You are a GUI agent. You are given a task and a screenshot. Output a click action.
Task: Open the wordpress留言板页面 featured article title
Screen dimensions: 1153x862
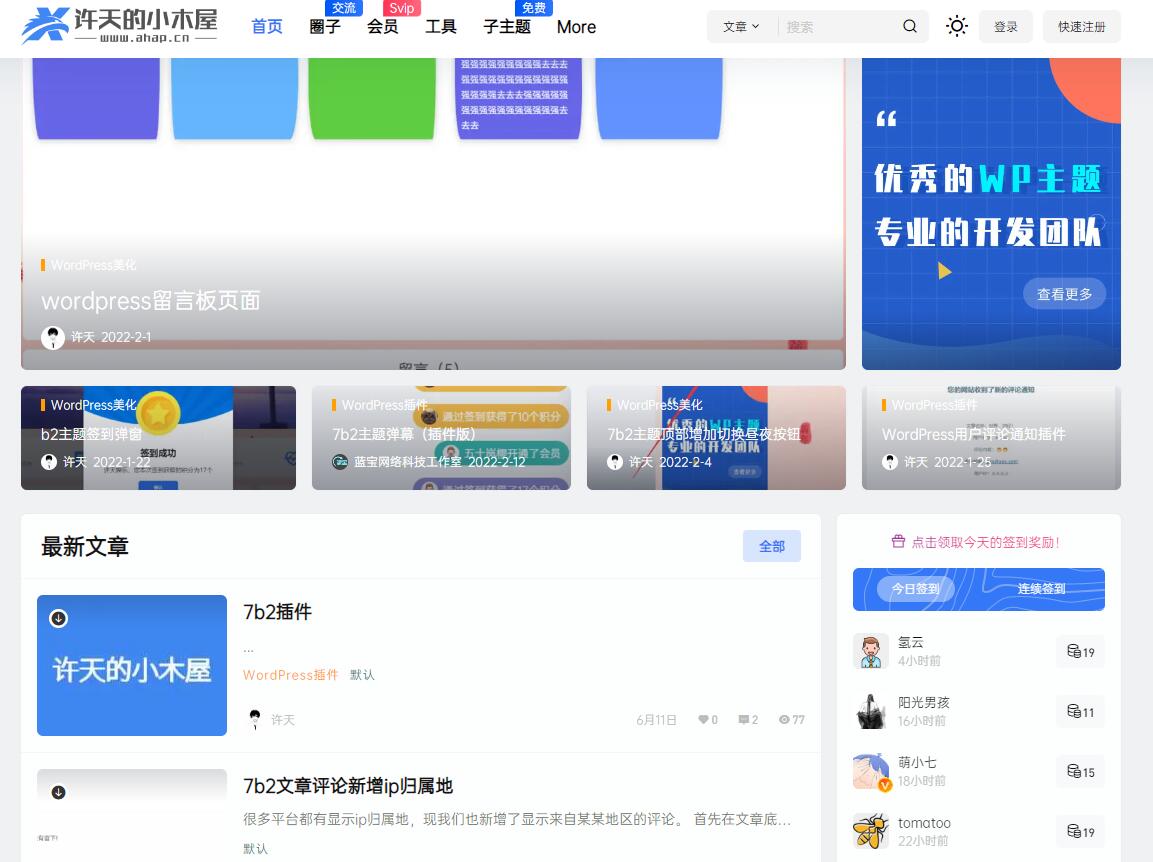point(151,301)
